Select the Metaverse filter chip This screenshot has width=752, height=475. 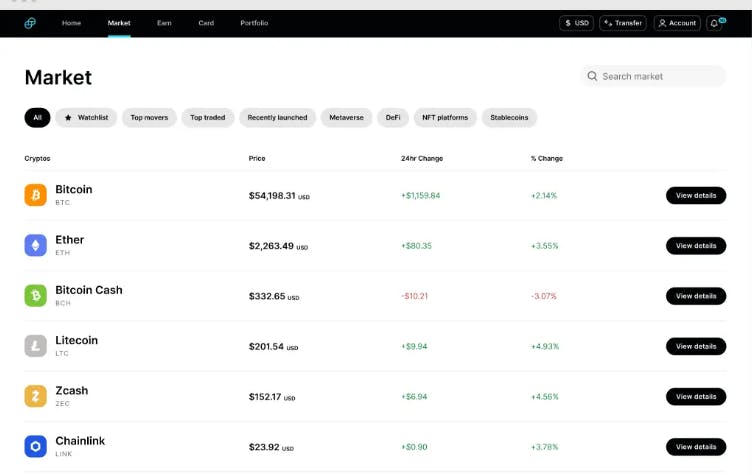coord(346,118)
